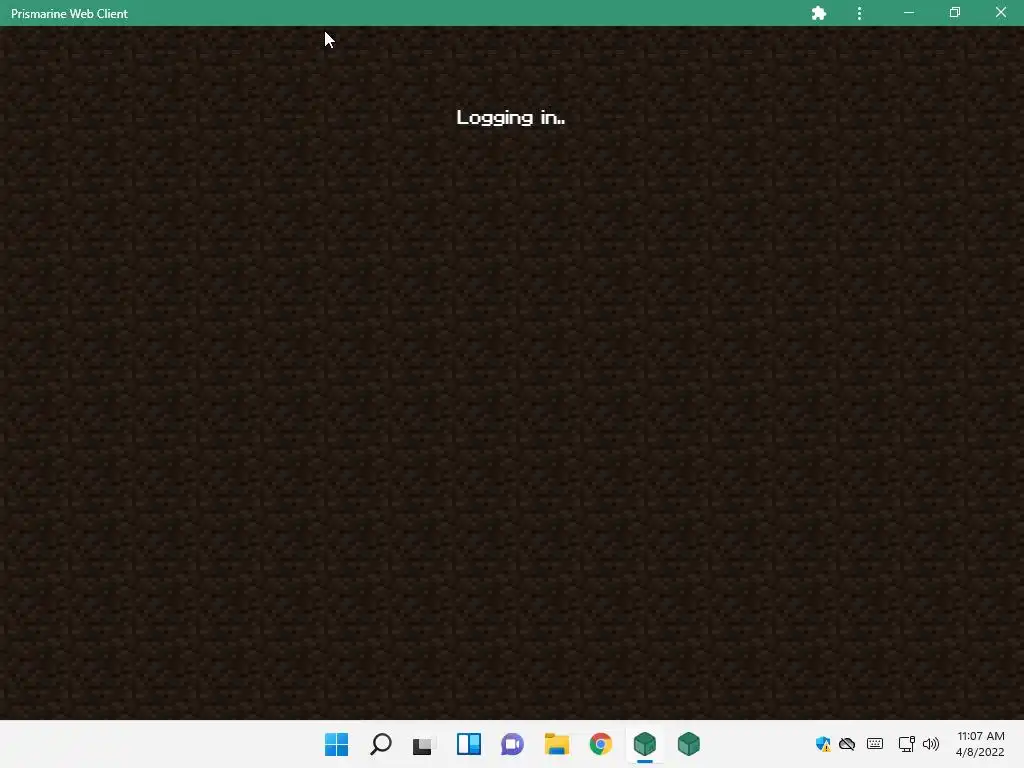This screenshot has width=1024, height=768.
Task: Restore down the Prismarine Web Client window
Action: pyautogui.click(x=955, y=13)
